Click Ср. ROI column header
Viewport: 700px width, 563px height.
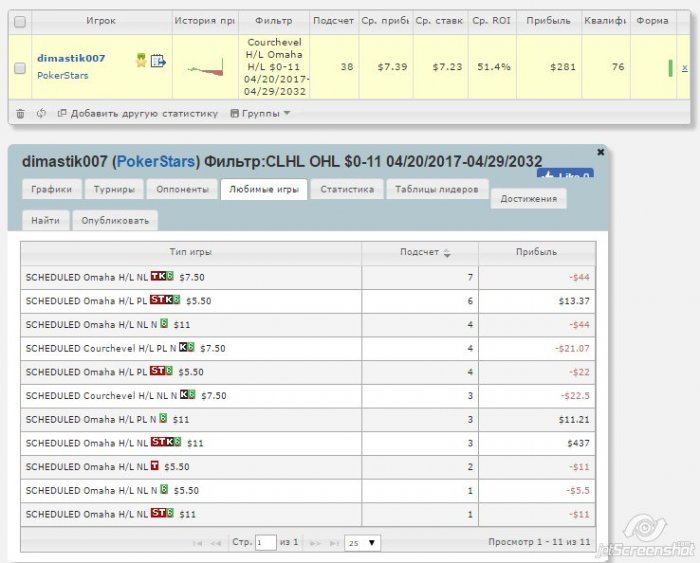(x=492, y=21)
